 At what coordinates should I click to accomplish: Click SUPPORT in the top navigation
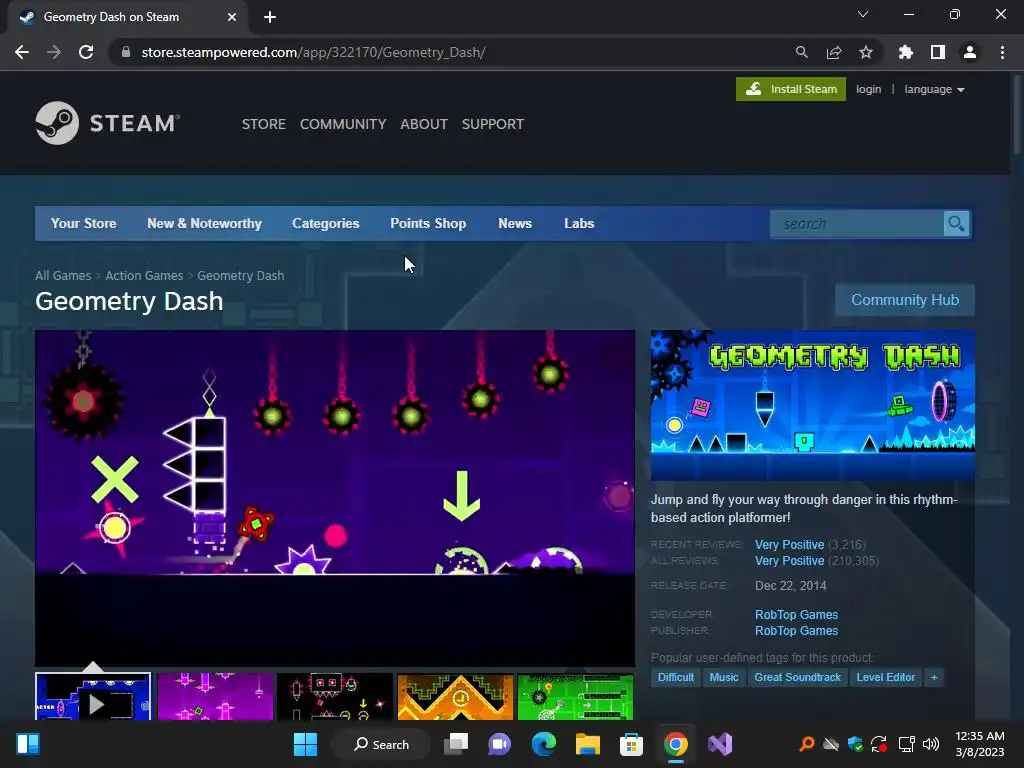point(492,124)
